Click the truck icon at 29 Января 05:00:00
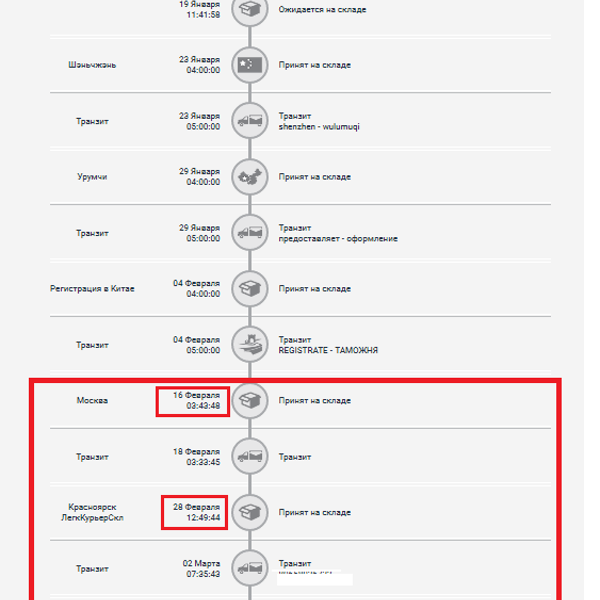 click(250, 233)
